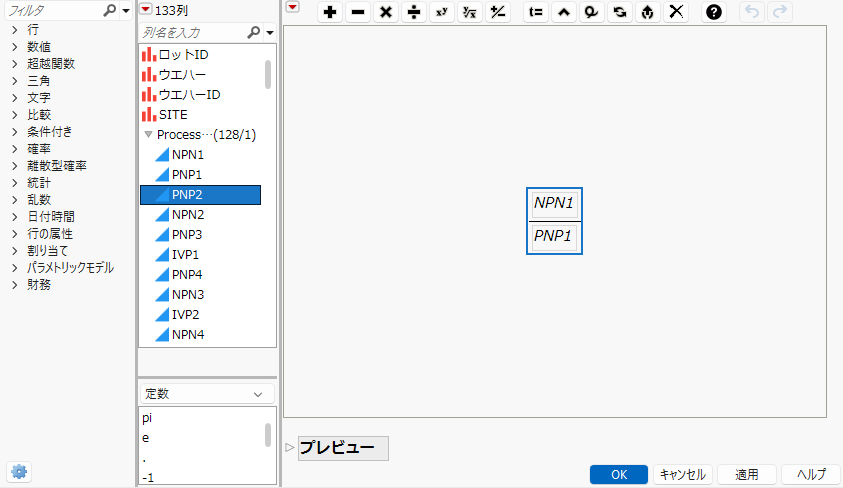Screen dimensions: 843x488
Task: Expand the 統計 function category
Action: (15, 183)
